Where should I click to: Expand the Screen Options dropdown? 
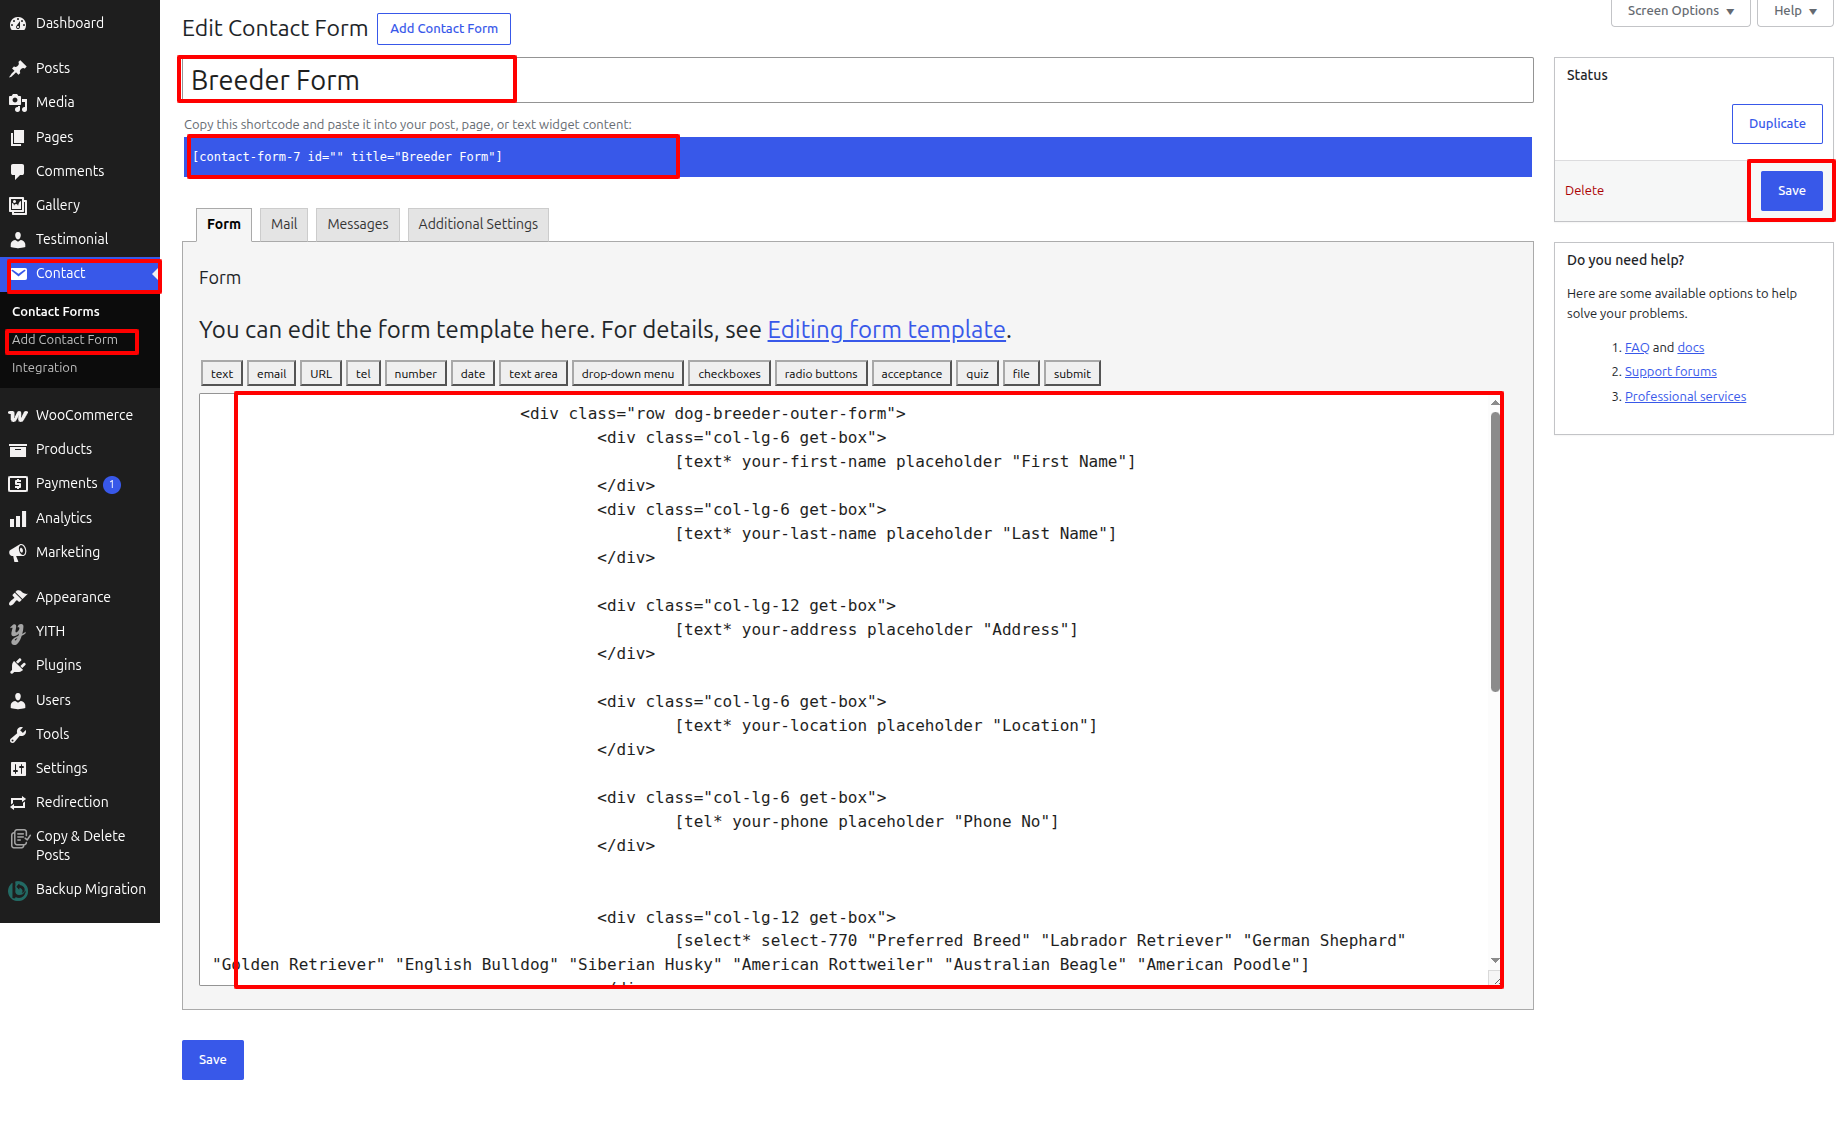(1680, 11)
